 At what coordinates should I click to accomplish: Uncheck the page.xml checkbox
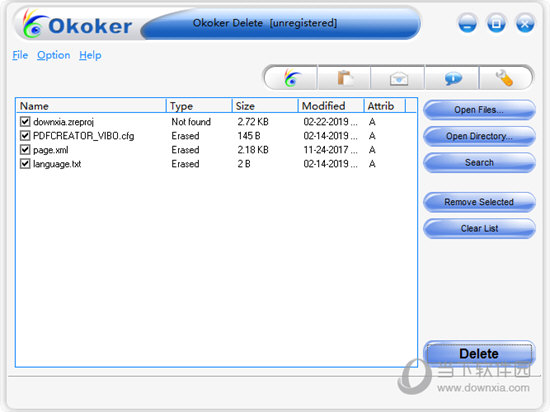(x=25, y=150)
